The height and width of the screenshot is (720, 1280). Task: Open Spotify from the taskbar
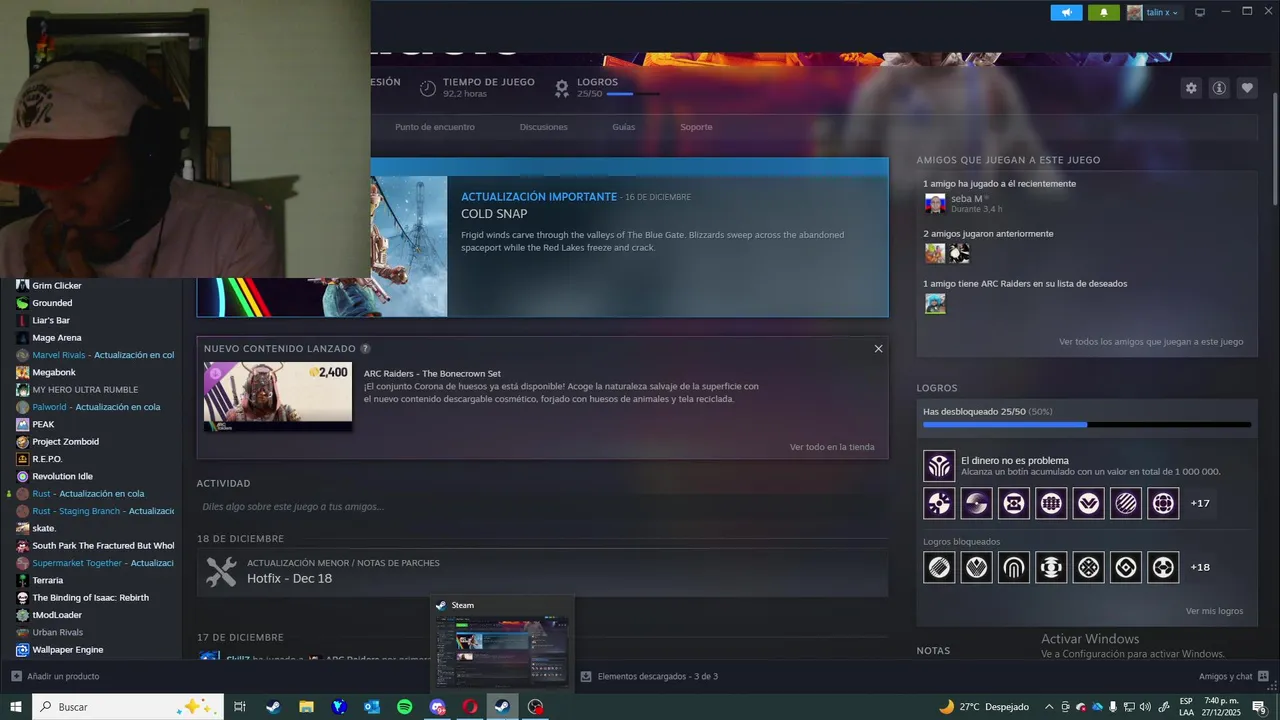point(405,706)
